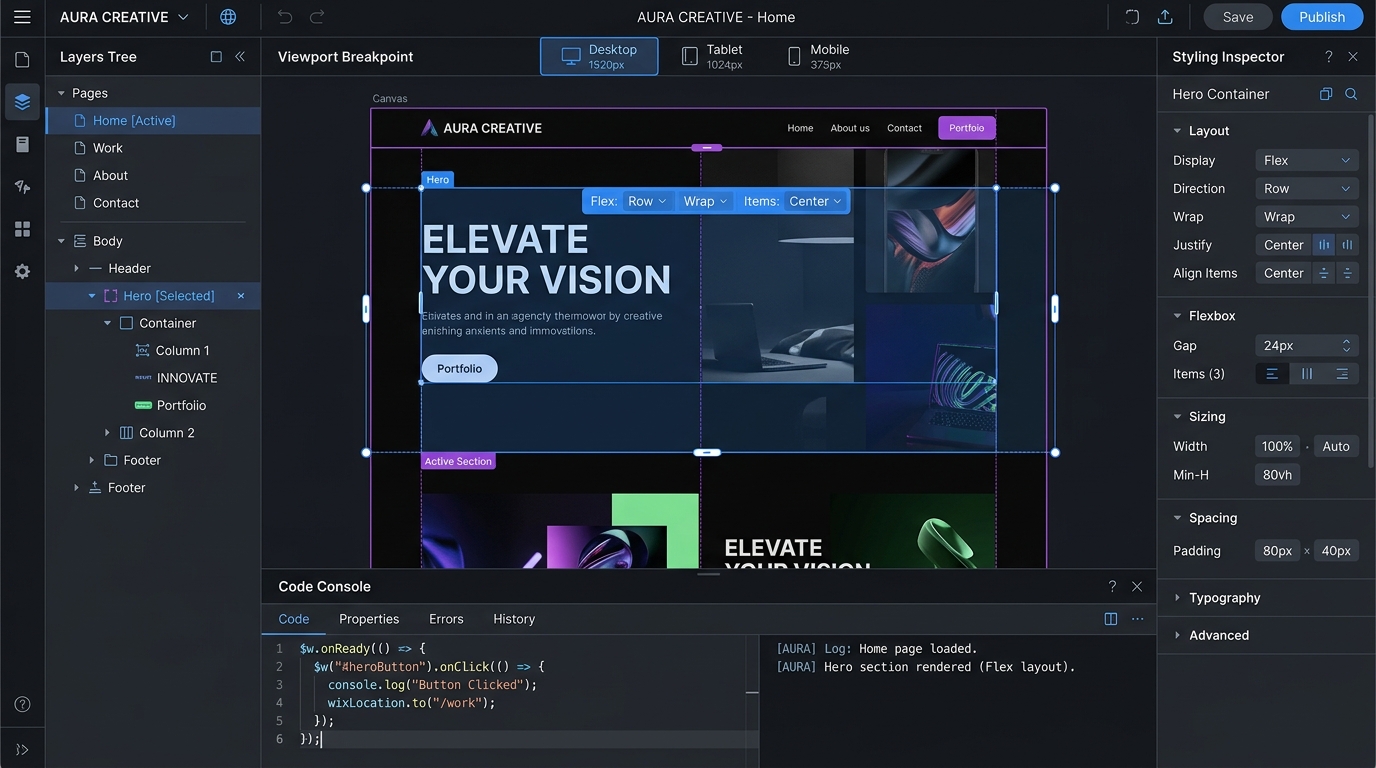Switch viewport to Desktop breakpoint
The image size is (1376, 768).
pos(599,56)
